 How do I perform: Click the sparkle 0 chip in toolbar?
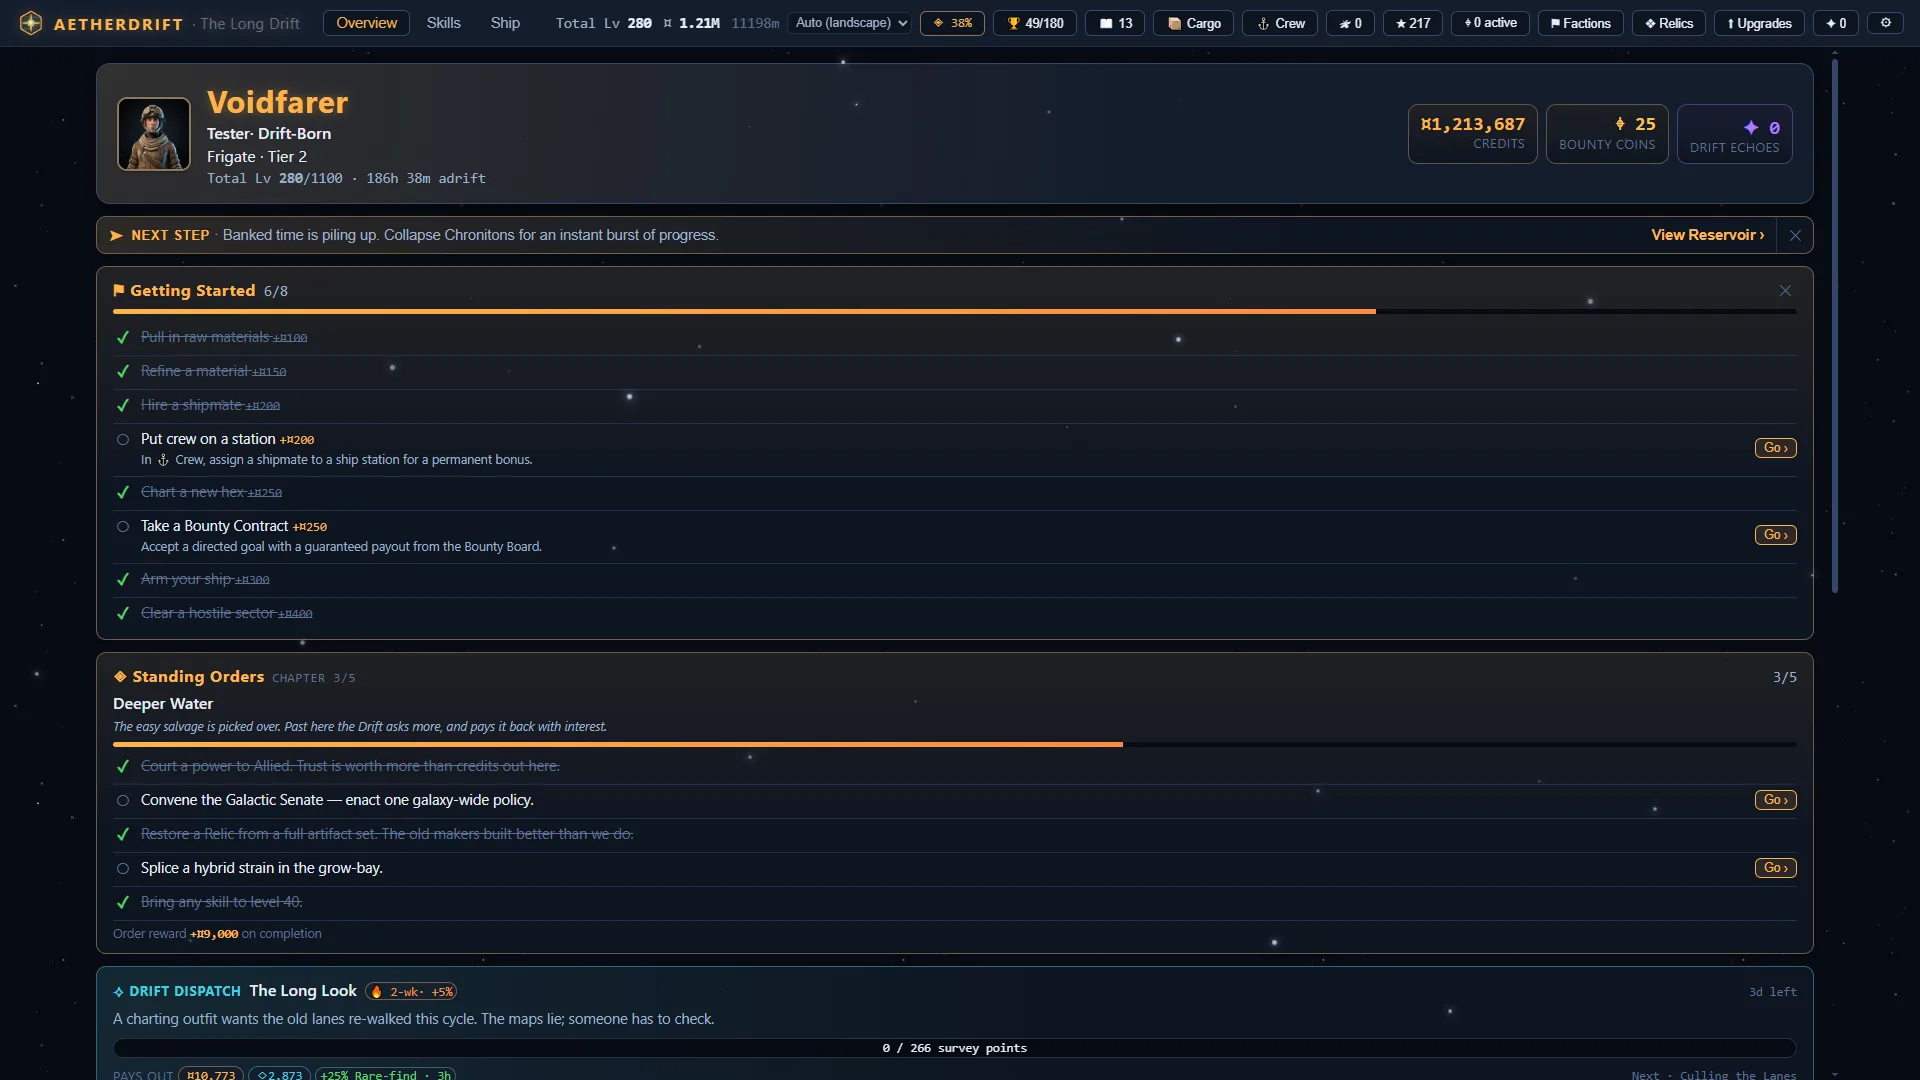[1836, 23]
